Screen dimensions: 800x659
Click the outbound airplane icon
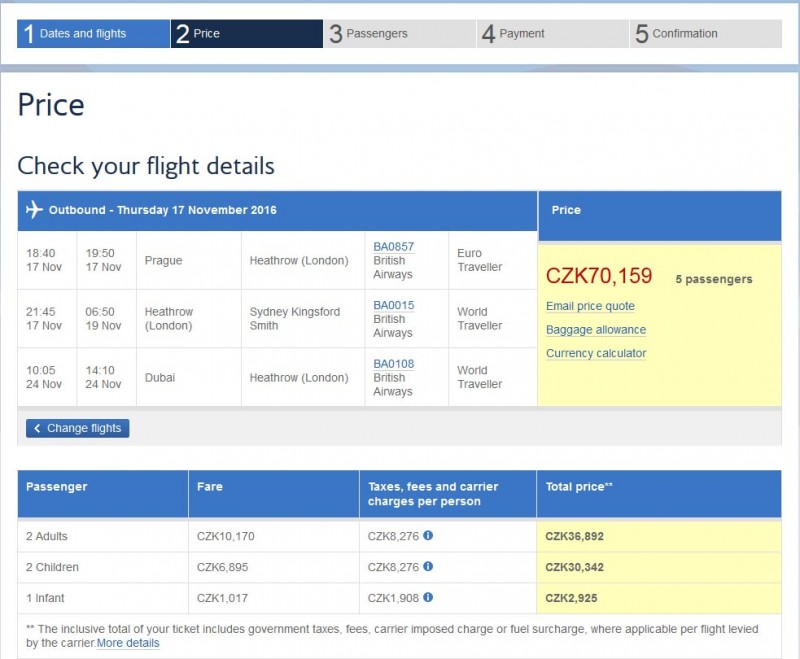[34, 210]
